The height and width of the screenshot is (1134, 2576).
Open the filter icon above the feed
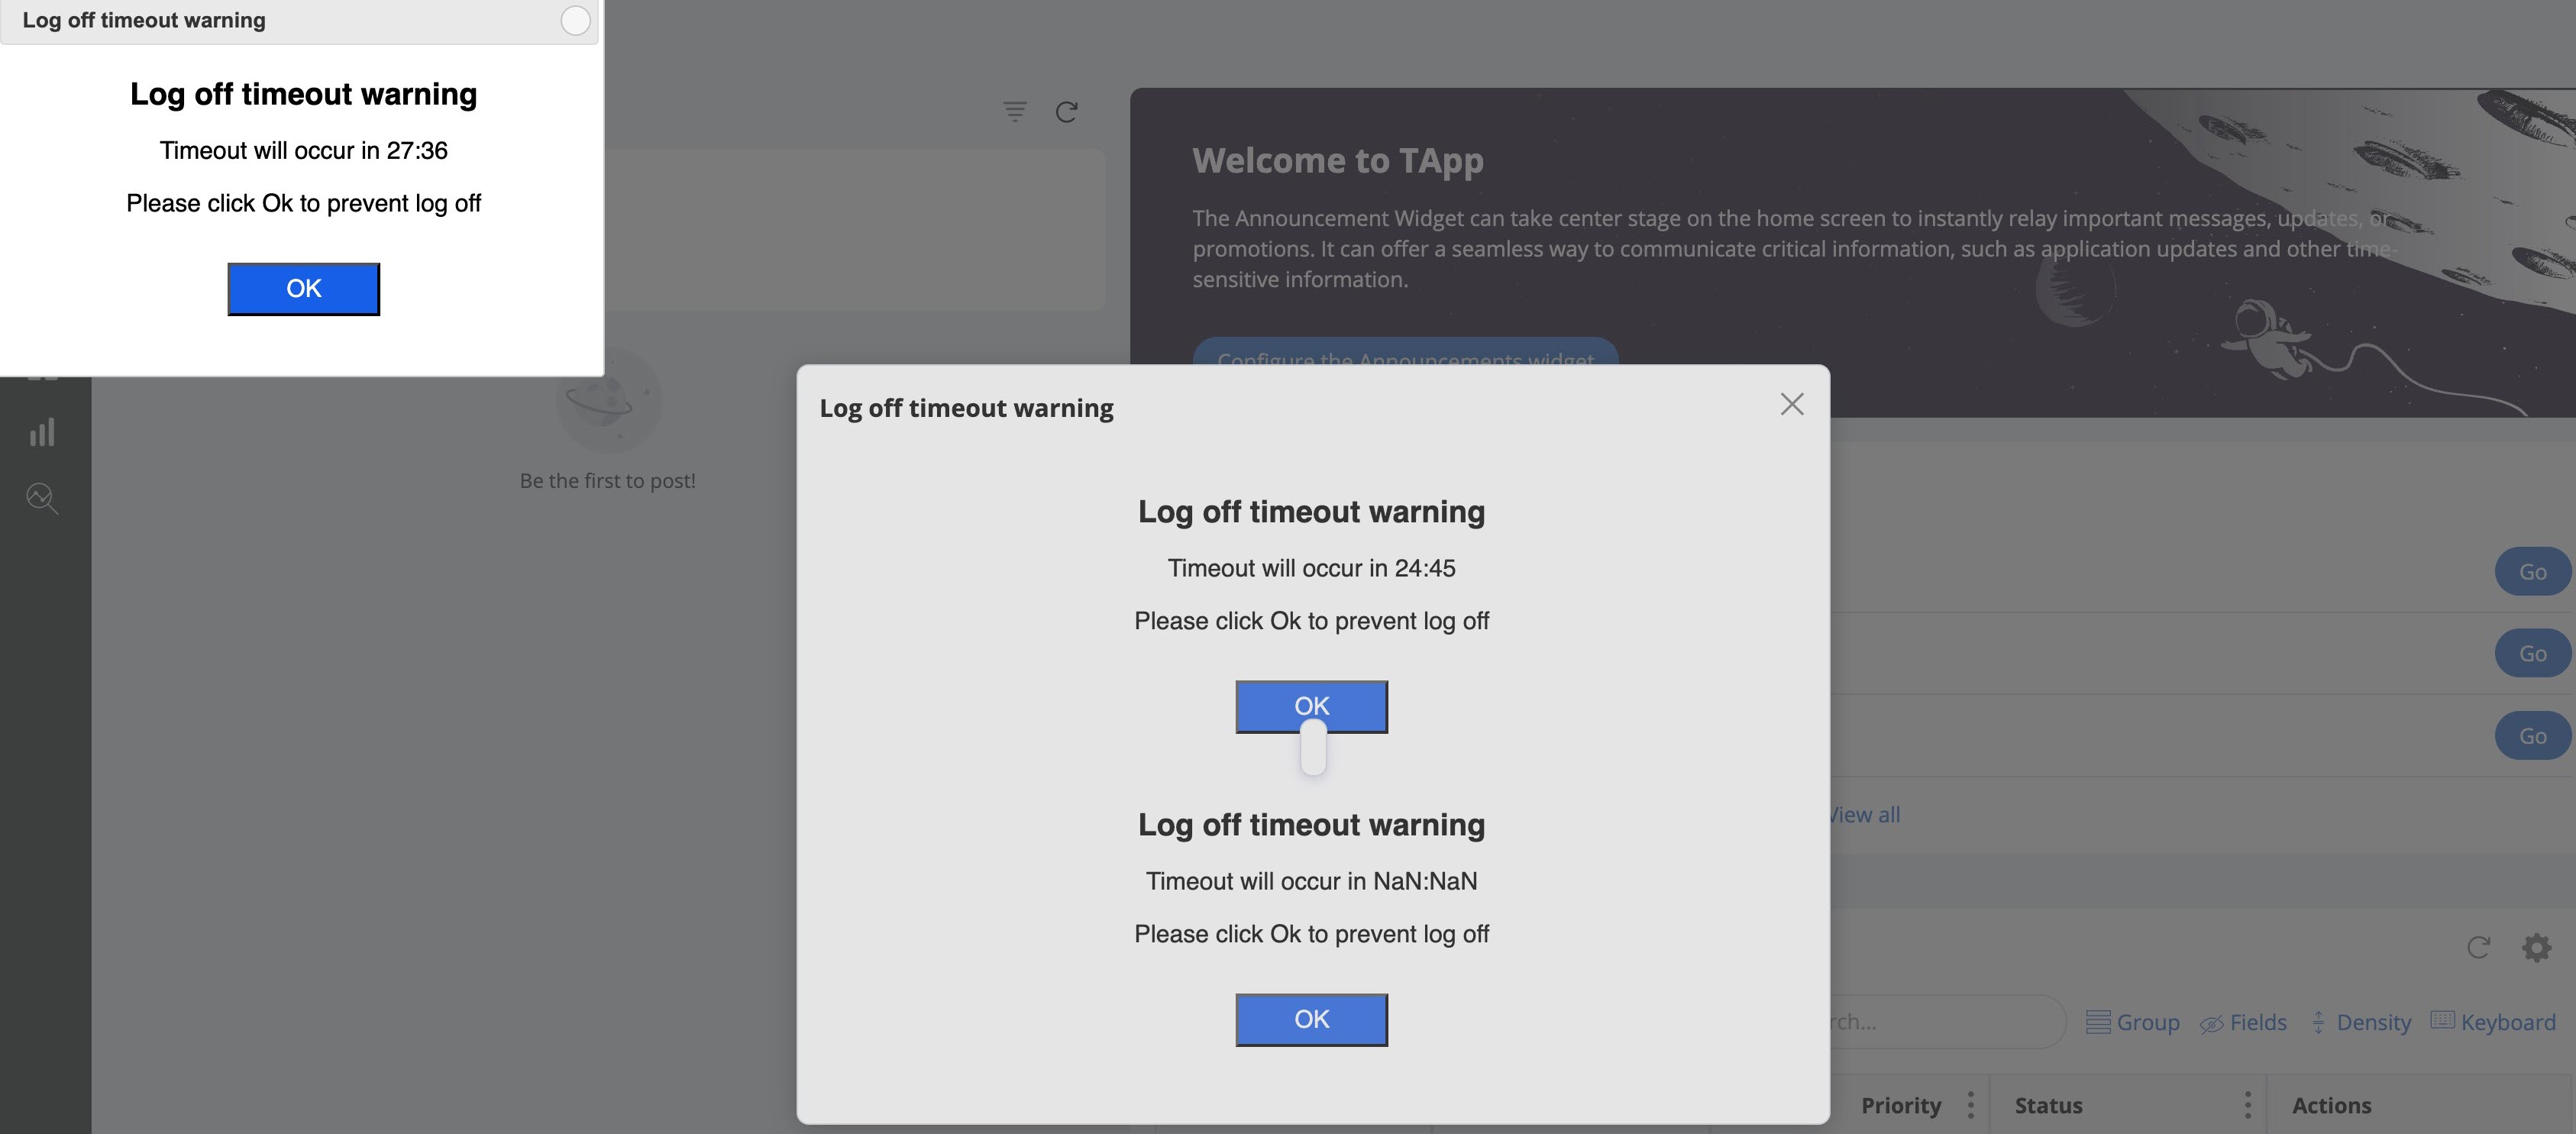tap(1014, 111)
